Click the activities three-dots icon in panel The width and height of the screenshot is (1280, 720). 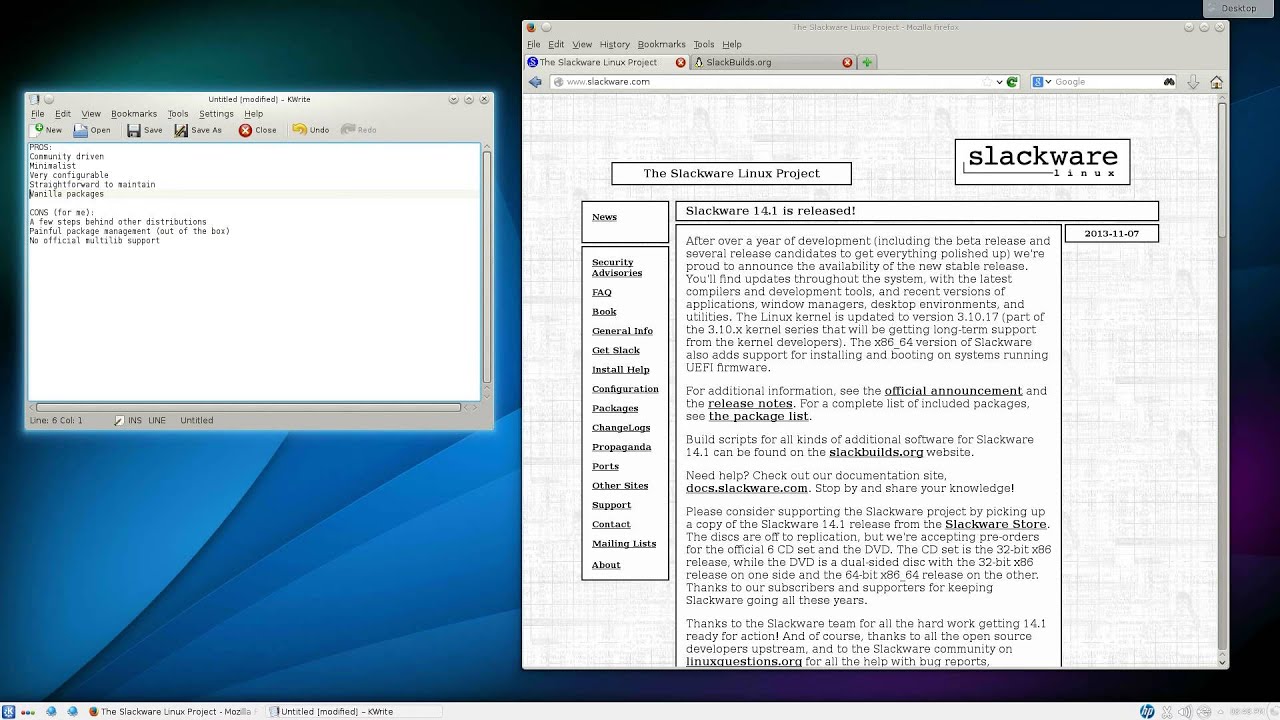[28, 712]
